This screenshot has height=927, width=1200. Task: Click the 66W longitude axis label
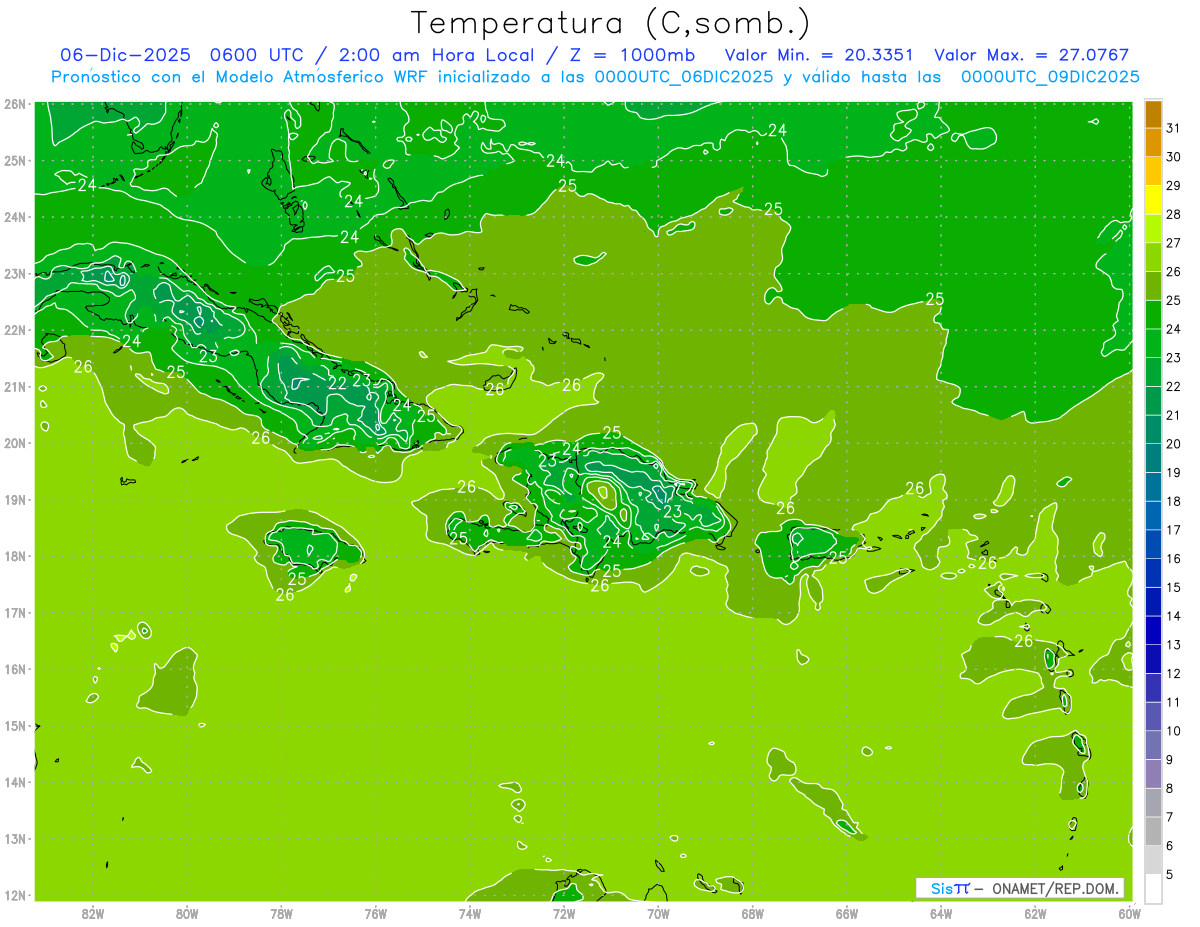[847, 913]
